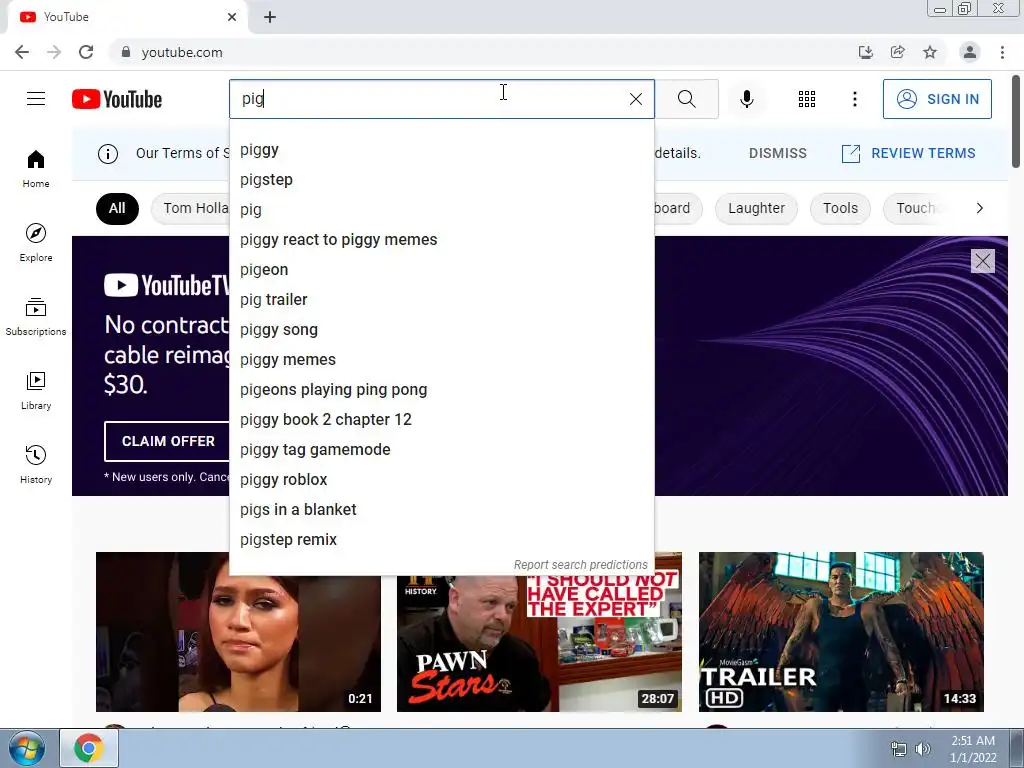
Task: Open the volume control in system tray
Action: pos(922,749)
